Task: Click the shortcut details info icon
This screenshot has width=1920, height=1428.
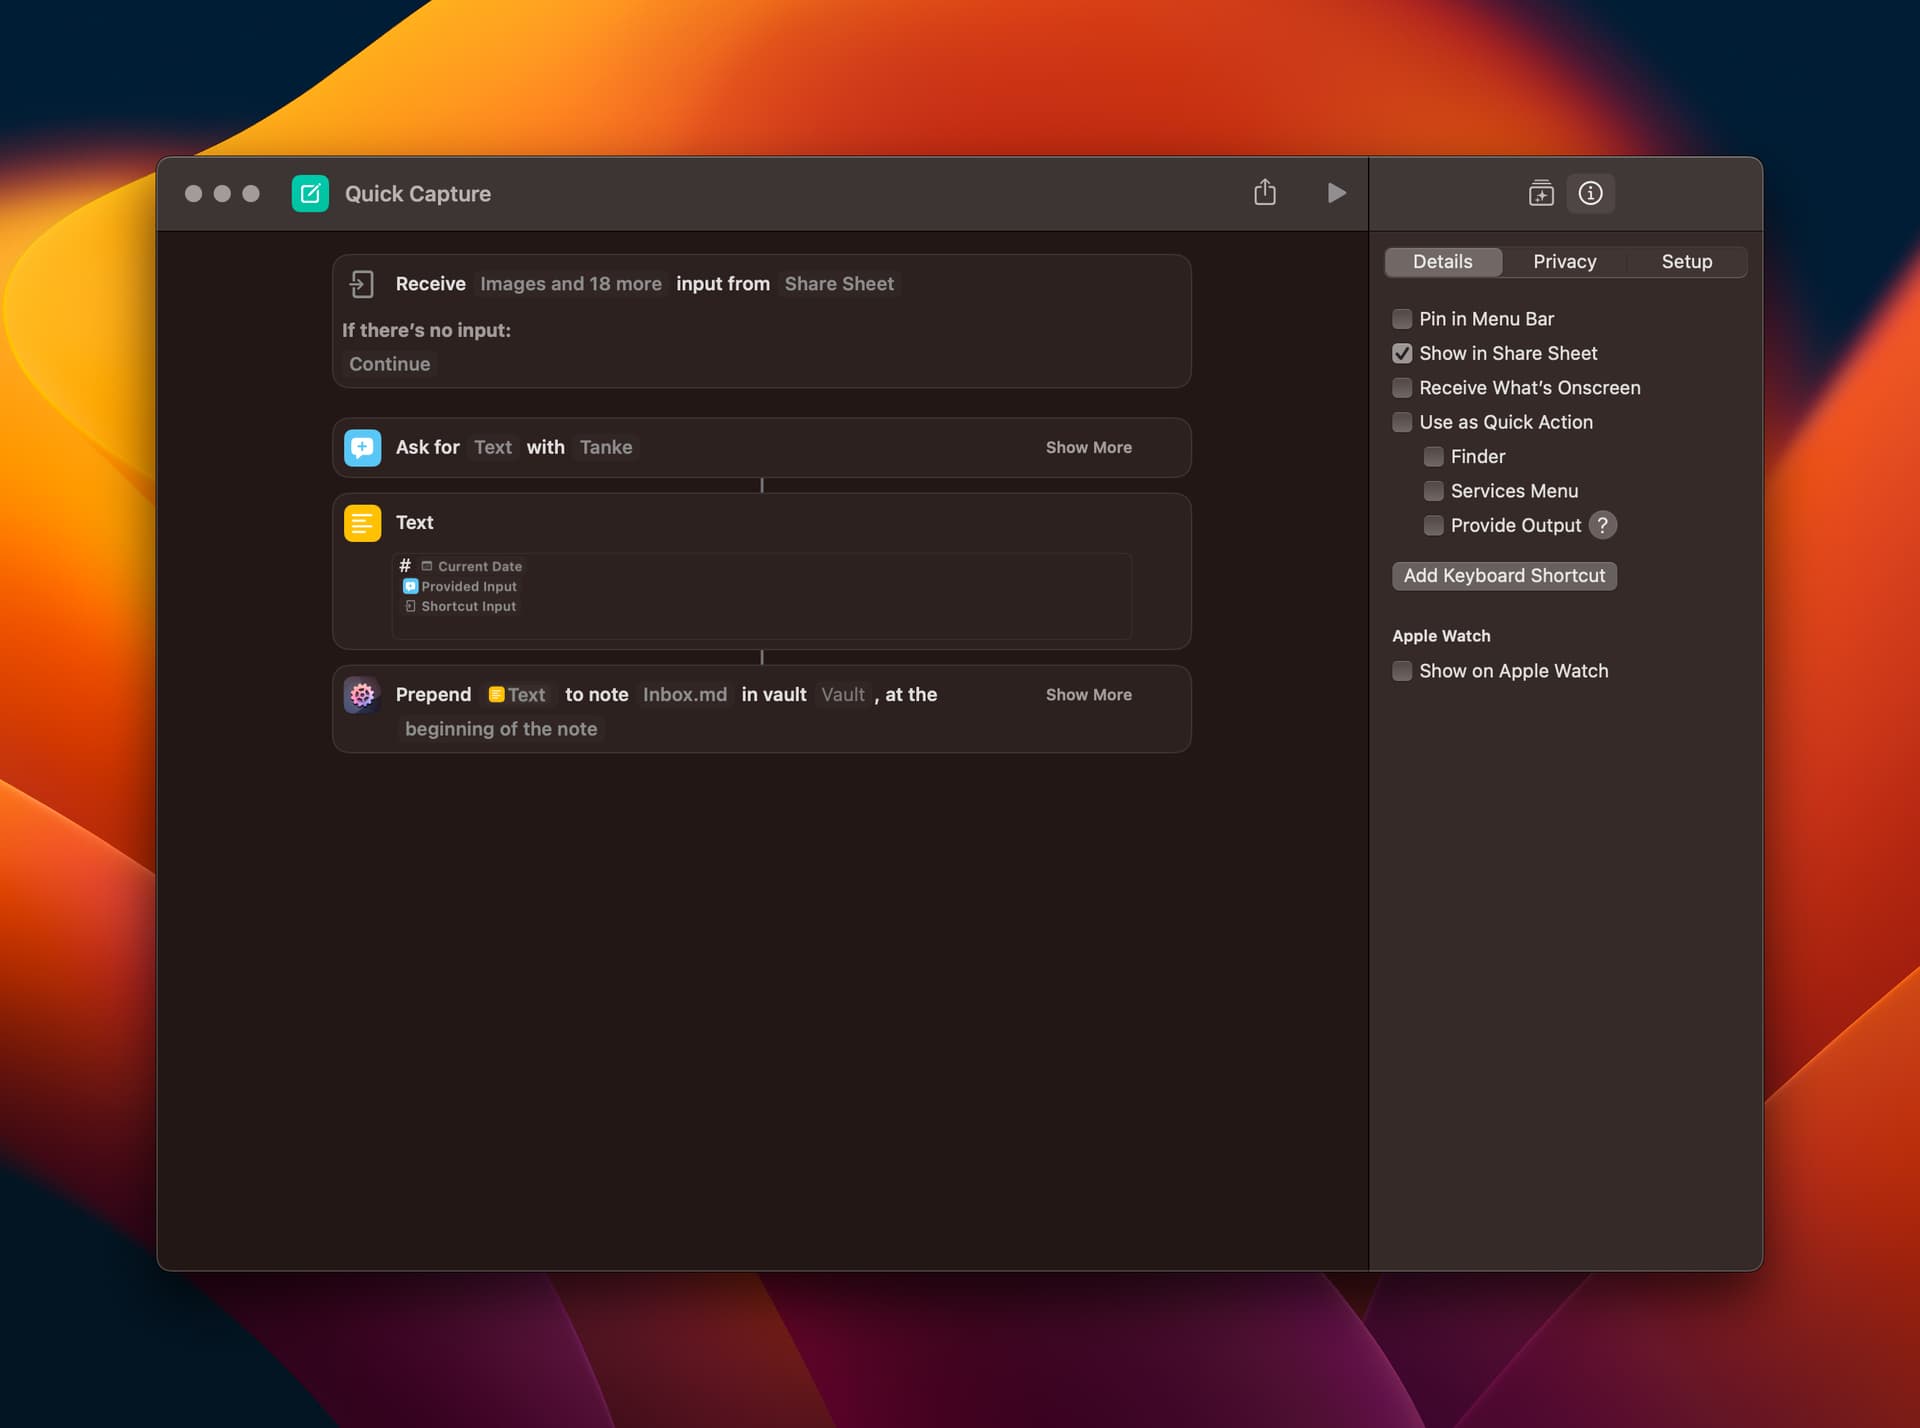Action: [1590, 192]
